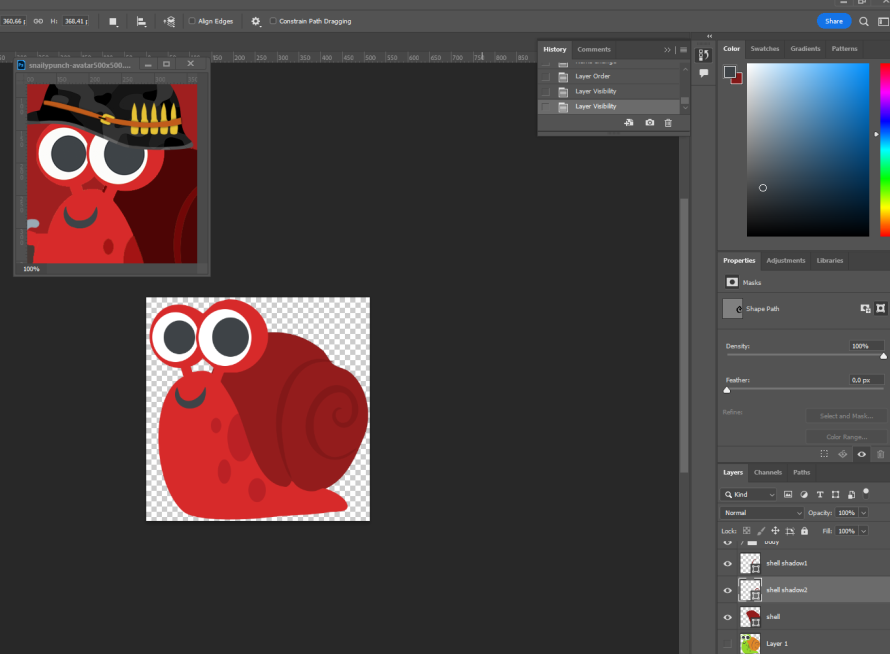Enable the Align Edges checkbox
The height and width of the screenshot is (654, 890).
click(192, 21)
